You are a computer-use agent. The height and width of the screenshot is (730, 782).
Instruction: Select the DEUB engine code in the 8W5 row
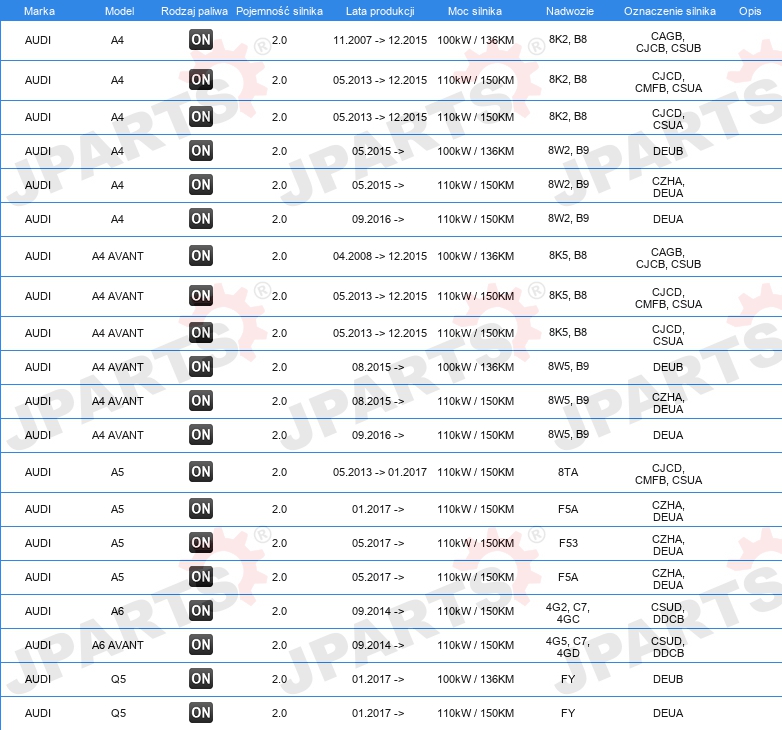click(x=668, y=367)
